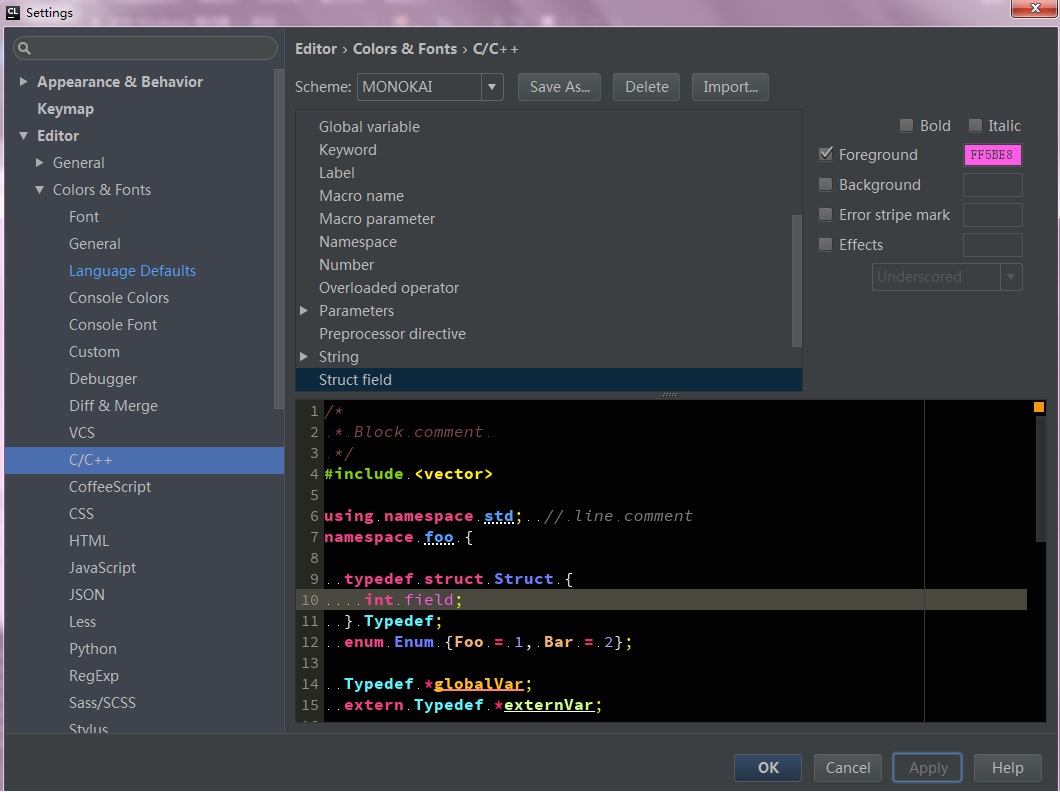Enable the Background checkbox
Viewport: 1060px width, 792px height.
coord(826,184)
